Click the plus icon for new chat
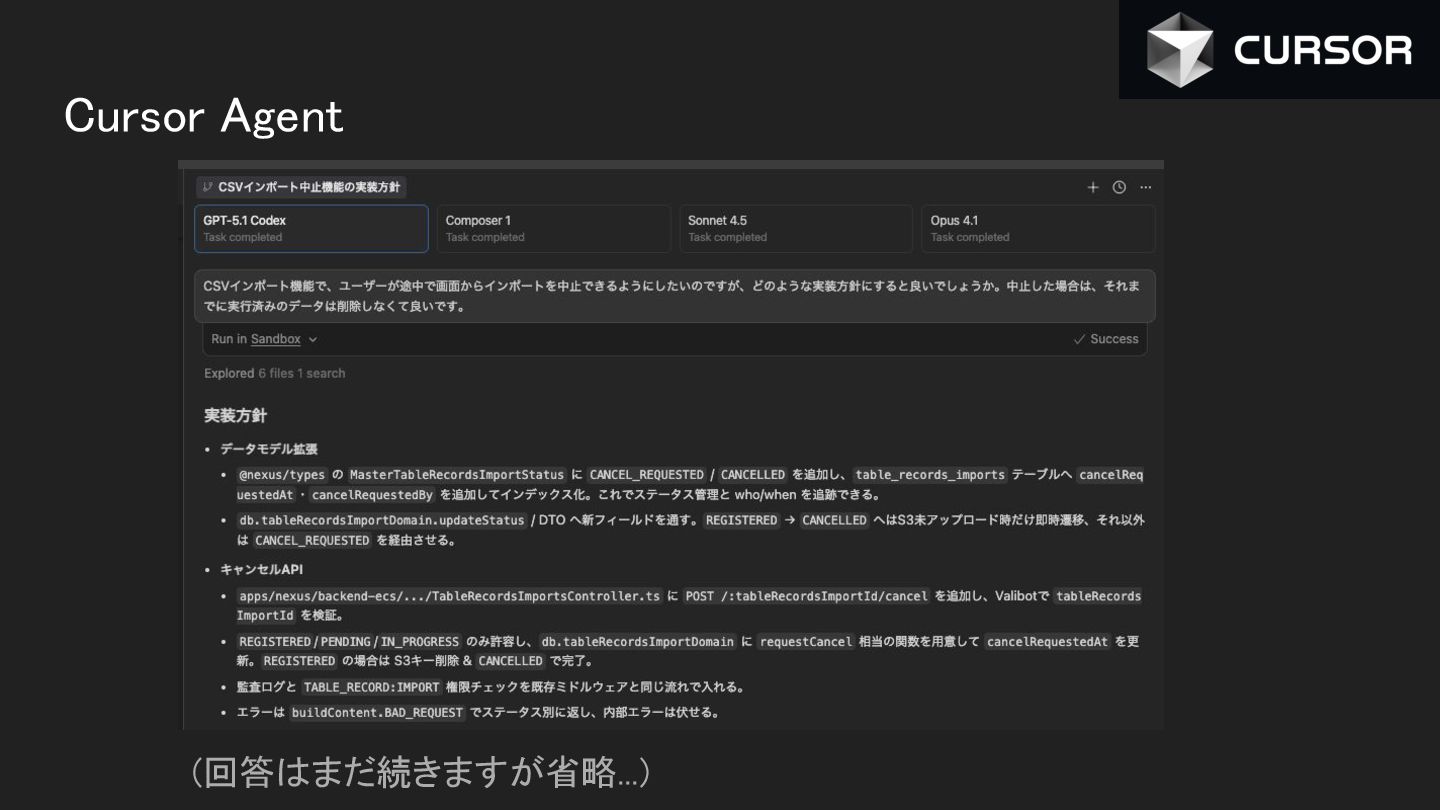Image resolution: width=1440 pixels, height=810 pixels. [x=1093, y=187]
